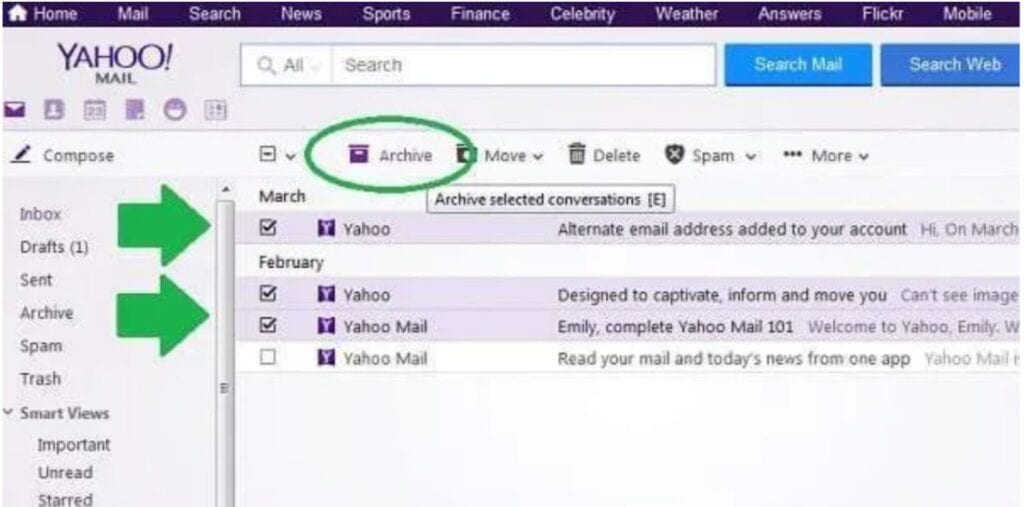1024x507 pixels.
Task: Open the Spam folder in the sidebar
Action: point(40,346)
